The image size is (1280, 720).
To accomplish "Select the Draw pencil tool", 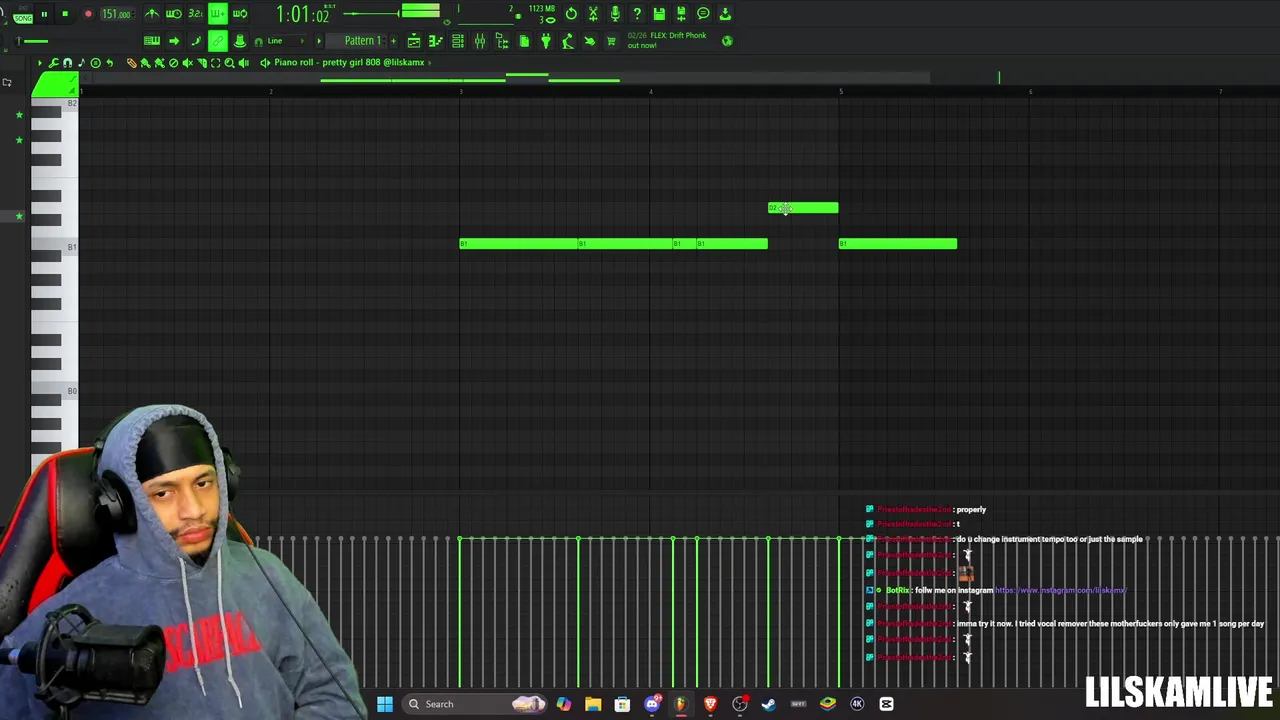I will click(x=131, y=62).
